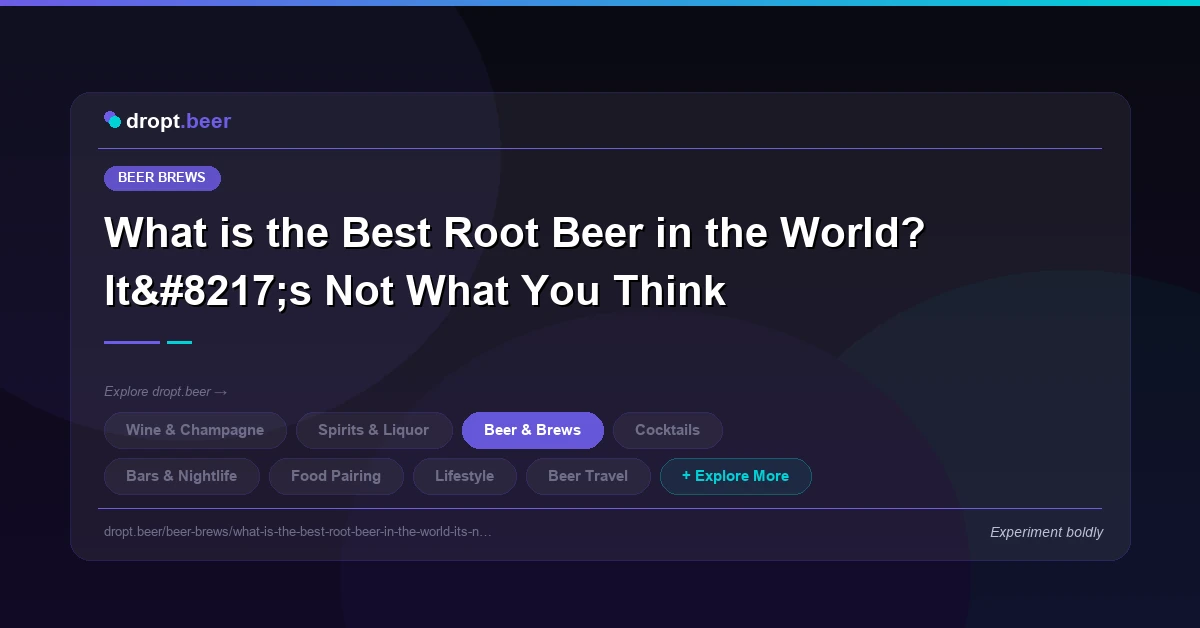Click the dropt.beer circular logo icon

coord(113,119)
